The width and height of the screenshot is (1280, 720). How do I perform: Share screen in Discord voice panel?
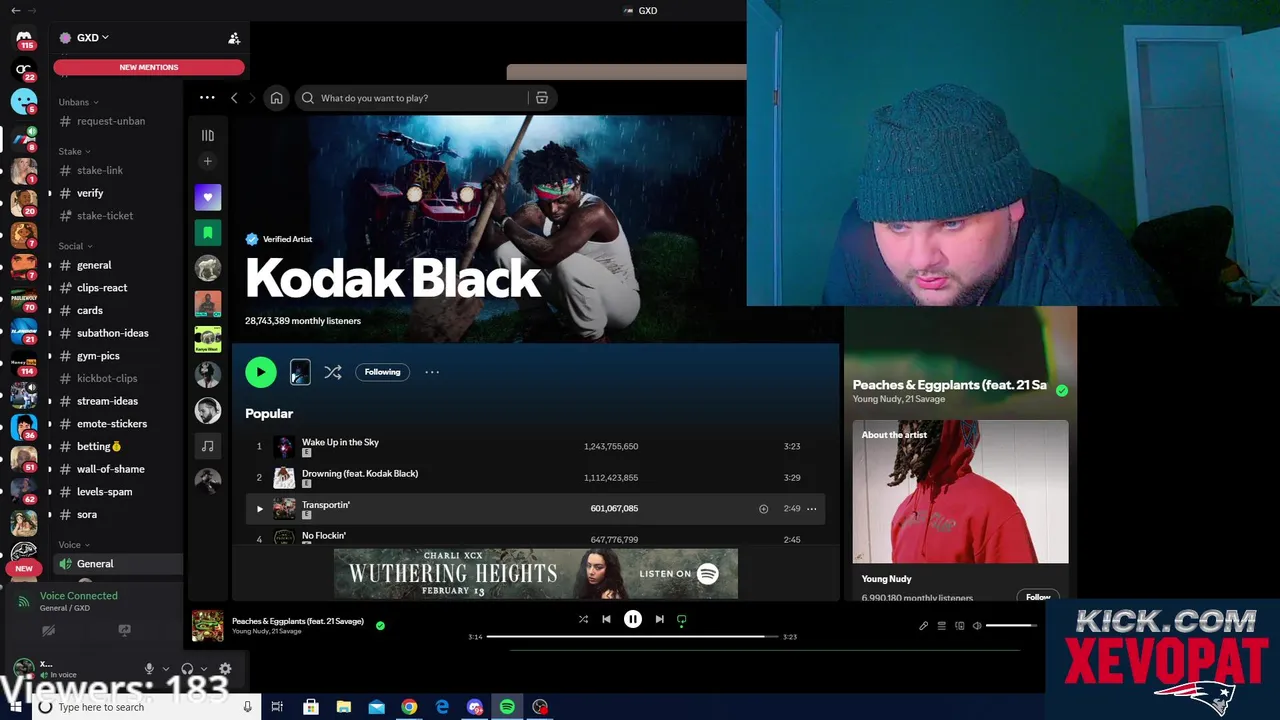124,631
